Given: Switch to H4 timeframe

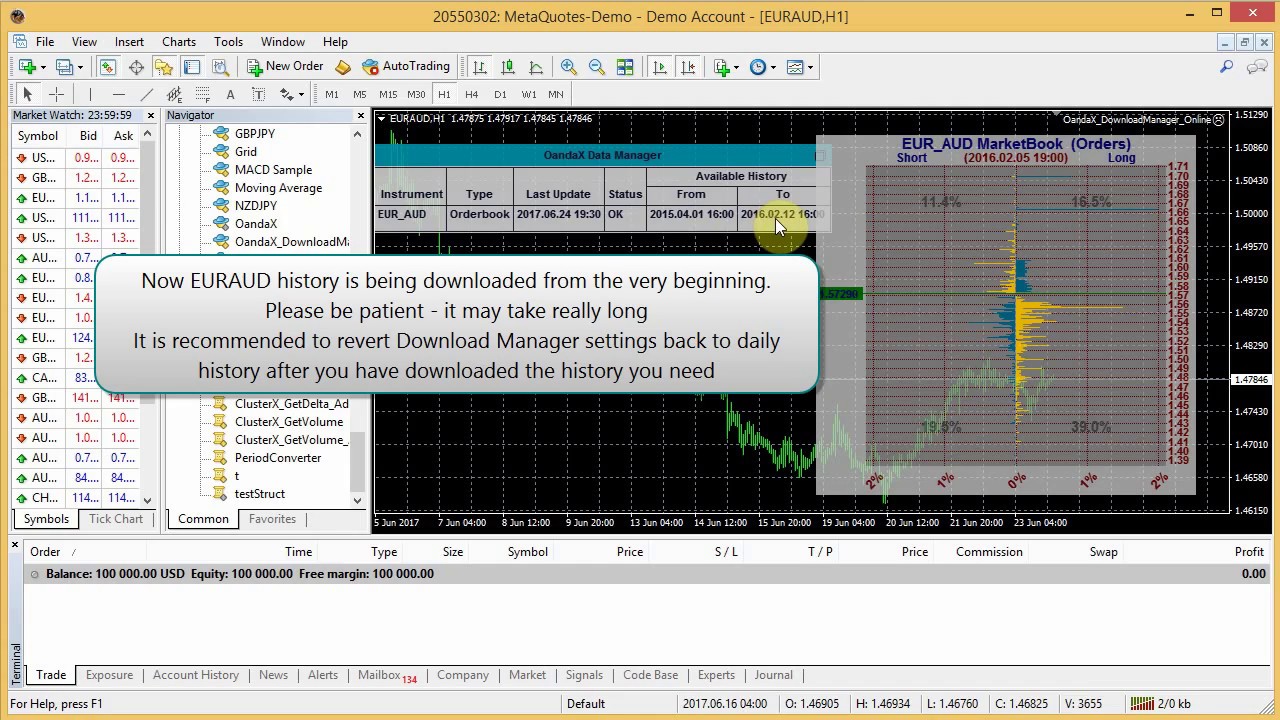Looking at the screenshot, I should (x=472, y=94).
